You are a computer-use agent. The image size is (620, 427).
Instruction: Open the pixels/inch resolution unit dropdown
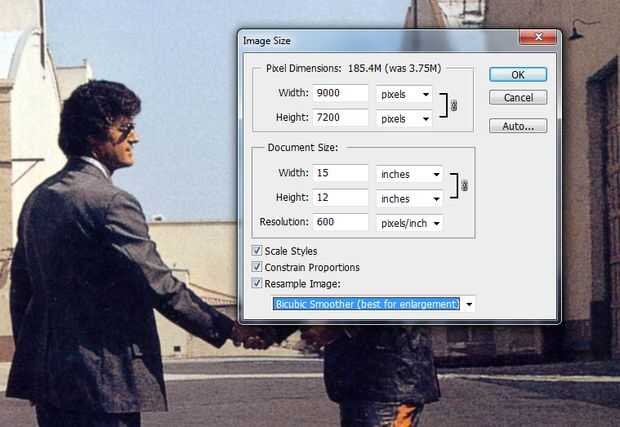point(409,223)
